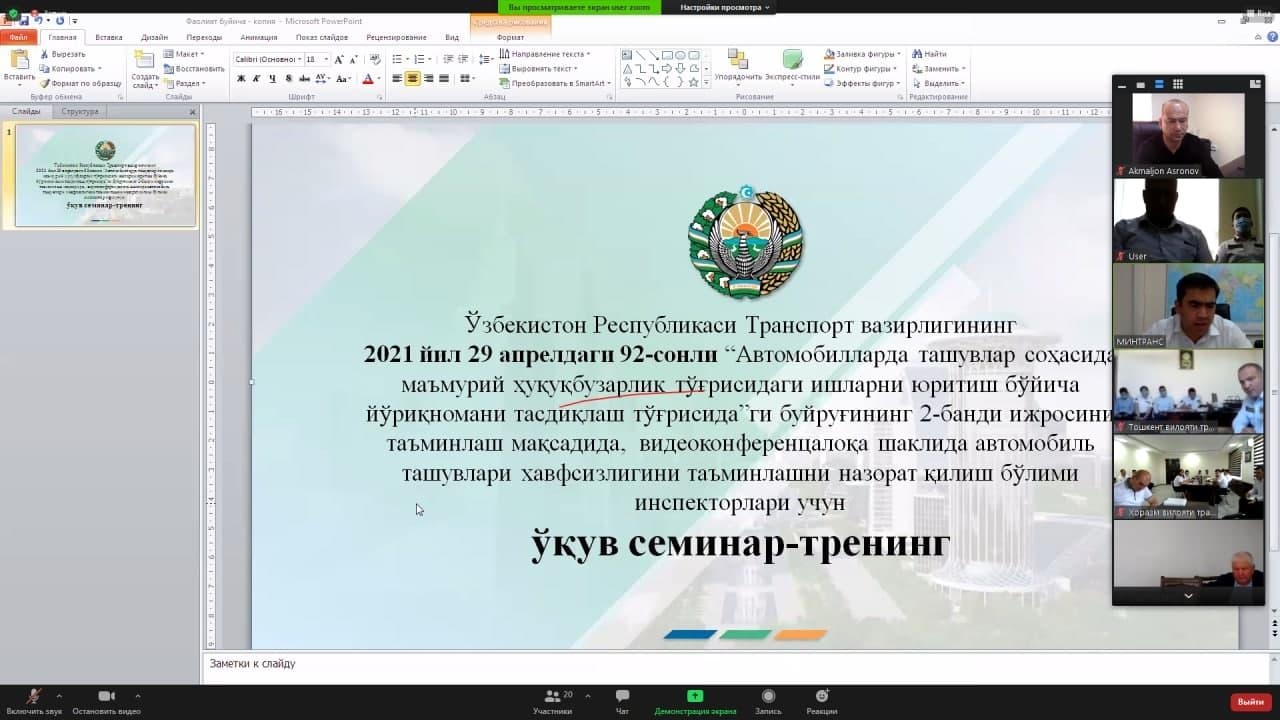Click the red font color swatch
Viewport: 1280px width, 720px height.
coord(367,79)
